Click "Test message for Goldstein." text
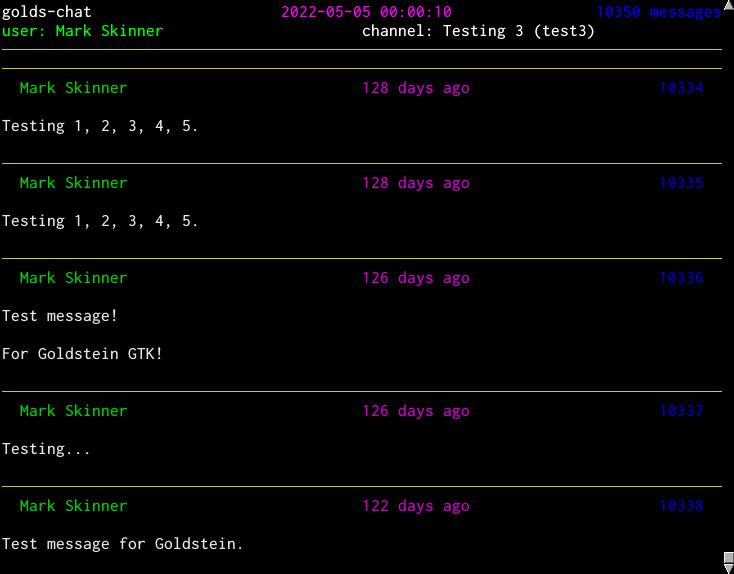Viewport: 734px width, 574px height. pyautogui.click(x=122, y=544)
